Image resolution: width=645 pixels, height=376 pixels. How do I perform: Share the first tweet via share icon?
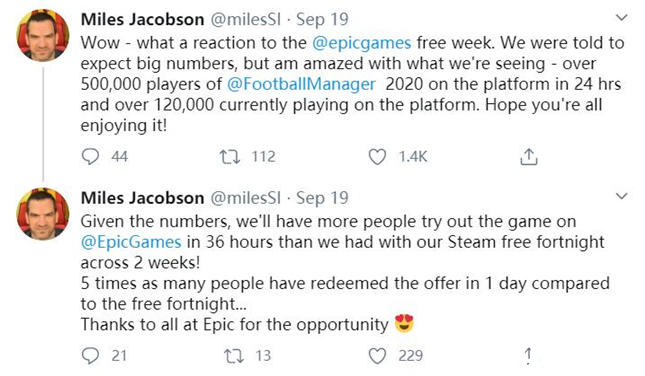529,157
